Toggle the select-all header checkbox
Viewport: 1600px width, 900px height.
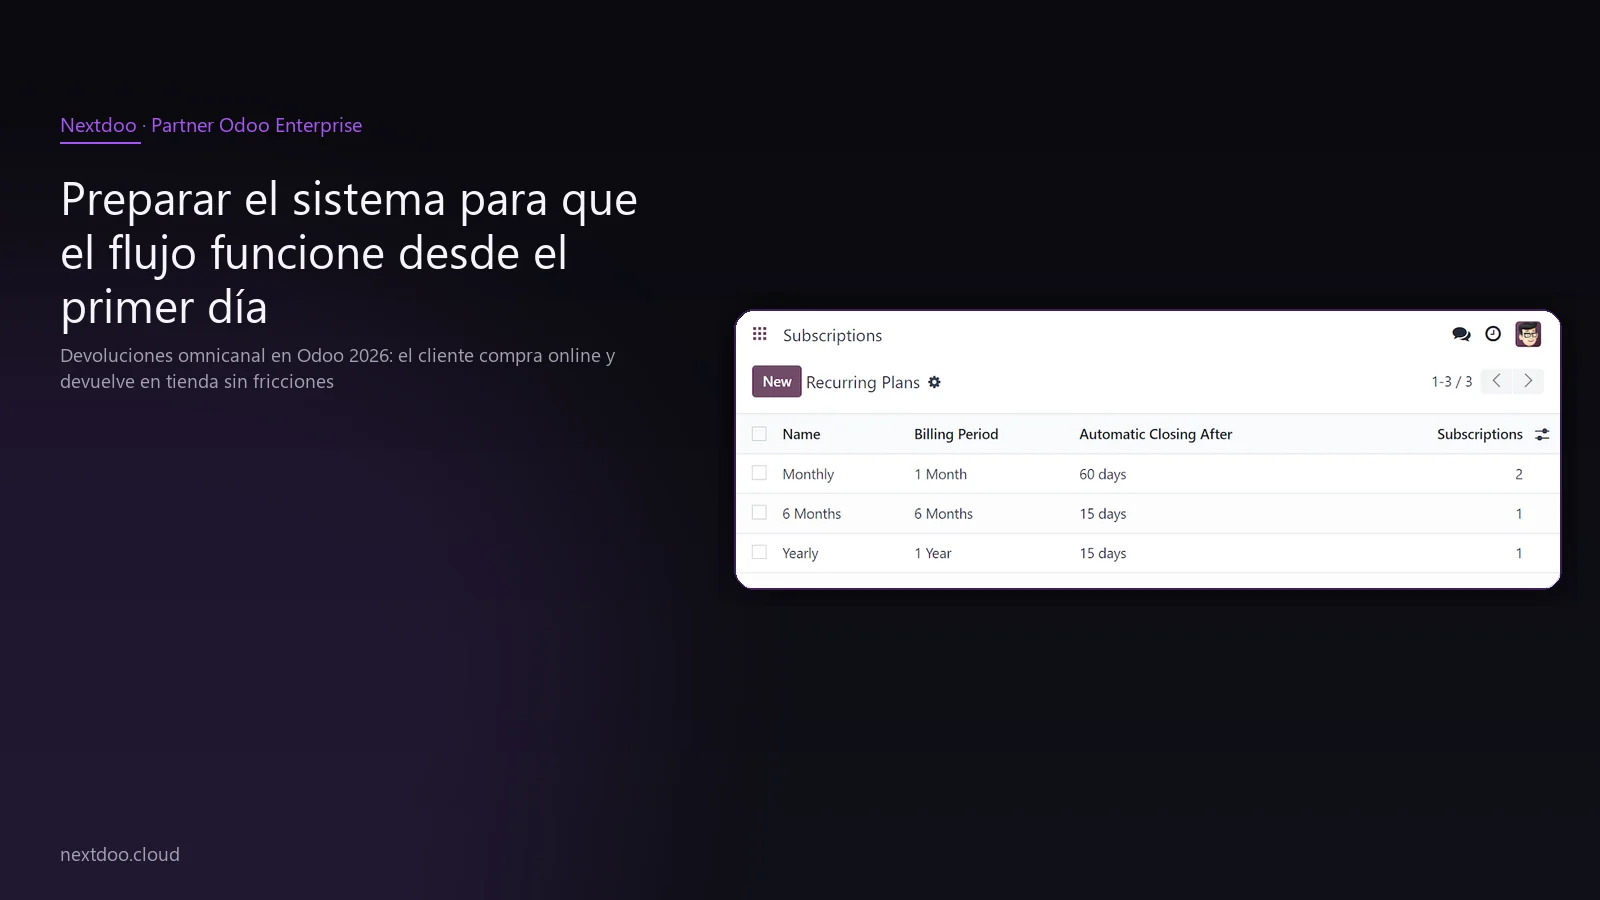point(759,434)
